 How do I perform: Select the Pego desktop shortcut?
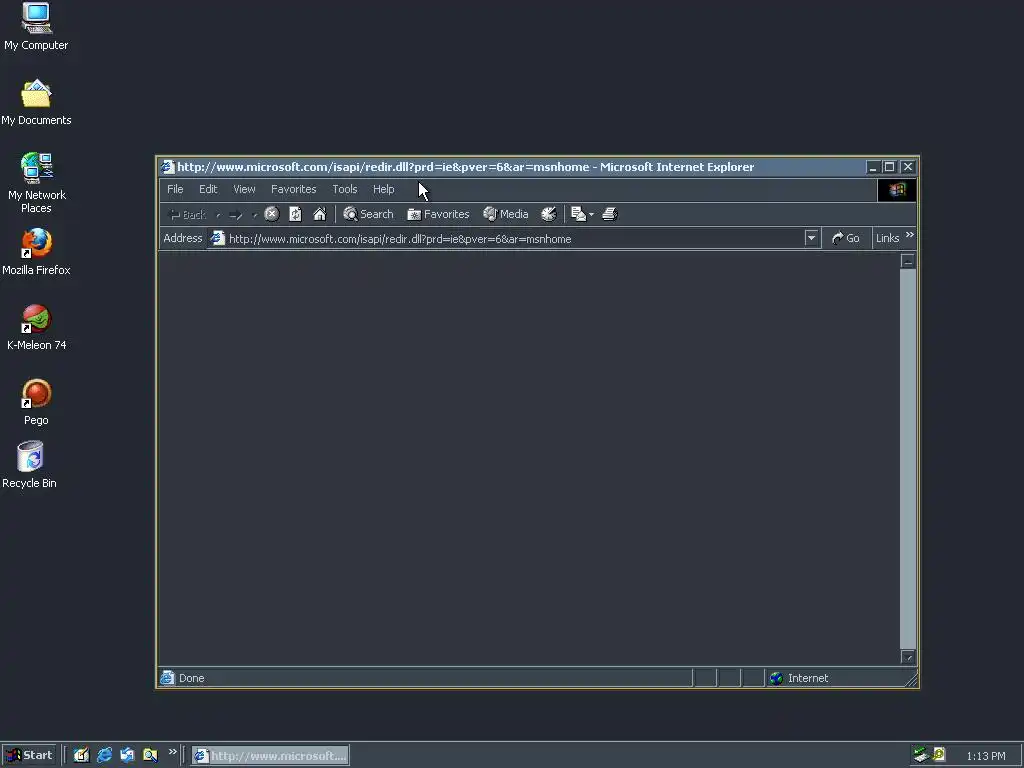click(x=36, y=402)
